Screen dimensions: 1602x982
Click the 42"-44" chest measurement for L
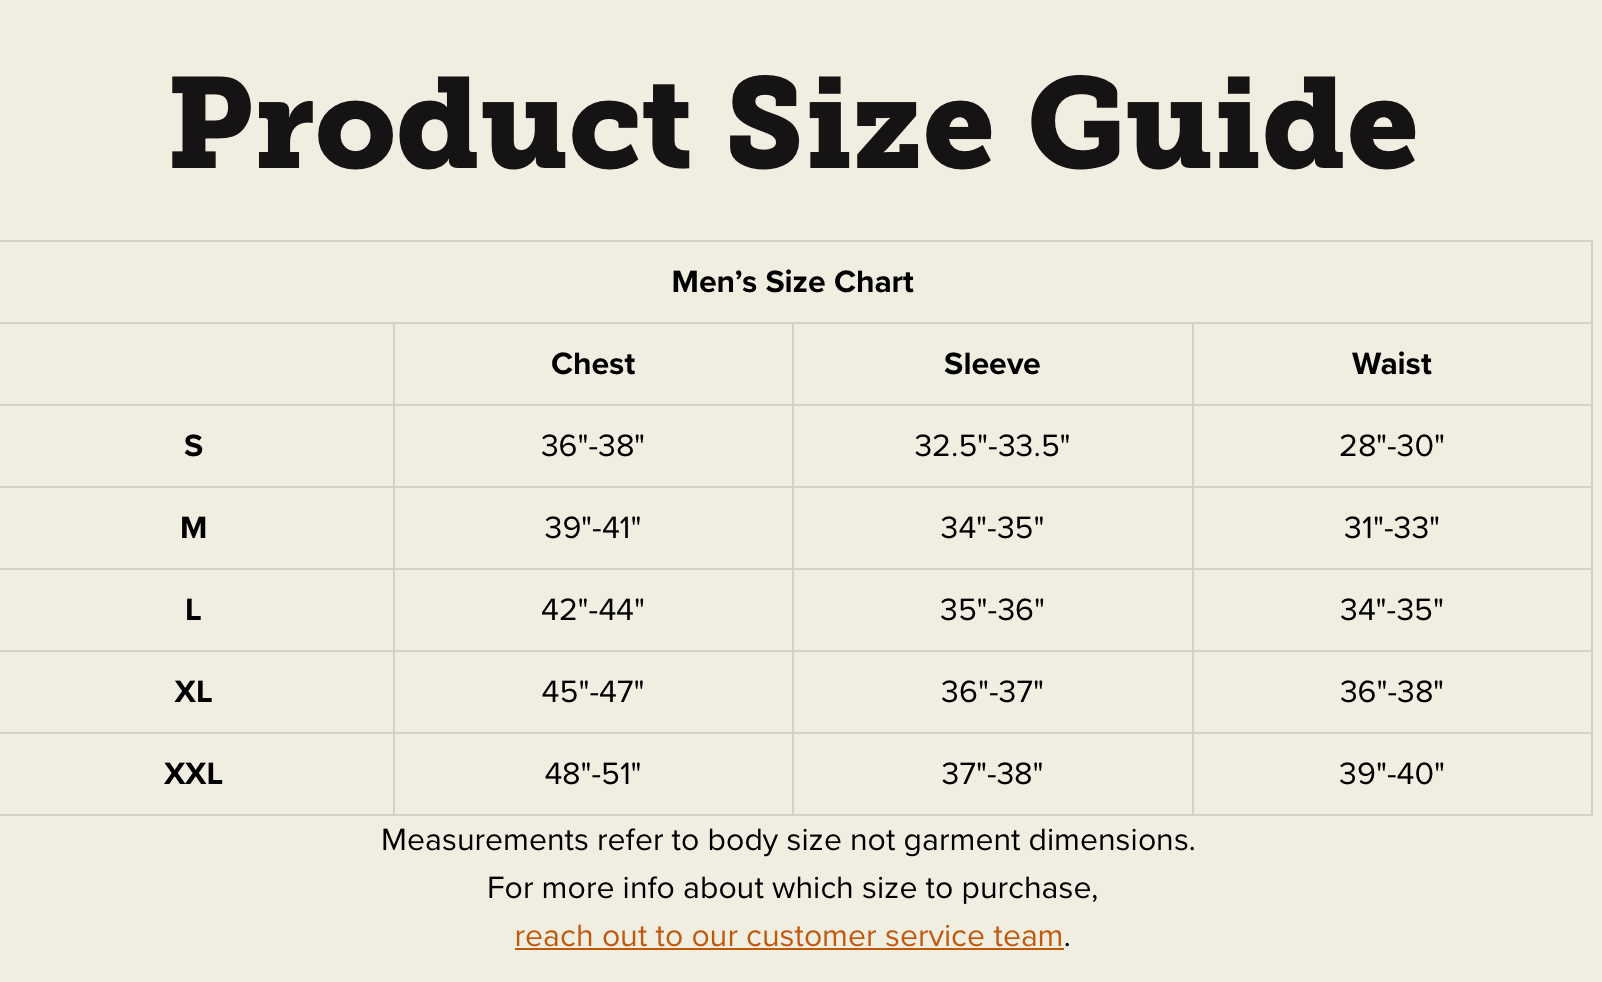tap(593, 610)
